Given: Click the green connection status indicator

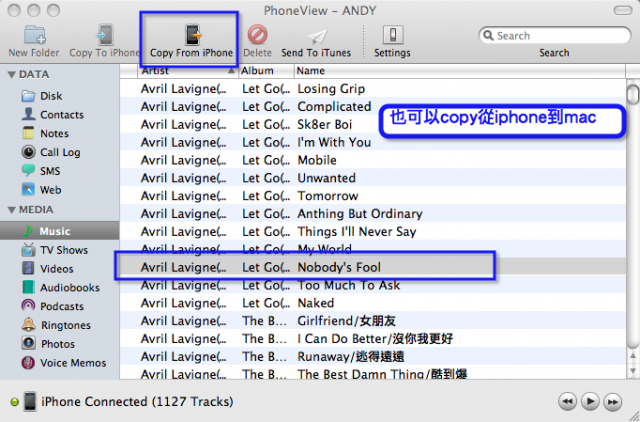Looking at the screenshot, I should click(14, 402).
